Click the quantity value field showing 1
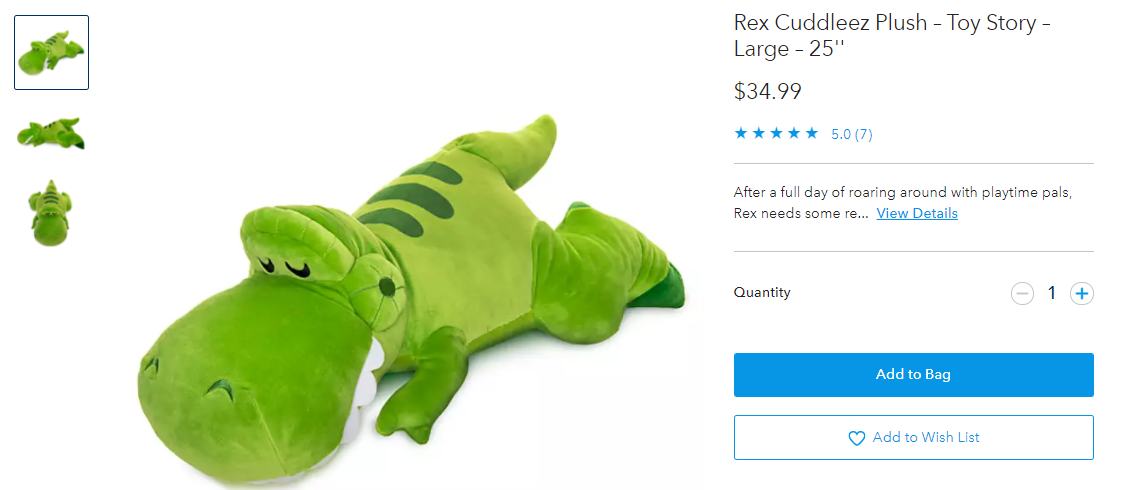Image resolution: width=1135 pixels, height=490 pixels. [x=1051, y=293]
